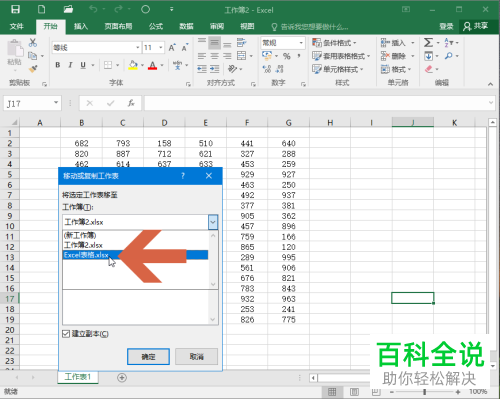Open the font name dropdown
The width and height of the screenshot is (500, 399).
[x=137, y=48]
